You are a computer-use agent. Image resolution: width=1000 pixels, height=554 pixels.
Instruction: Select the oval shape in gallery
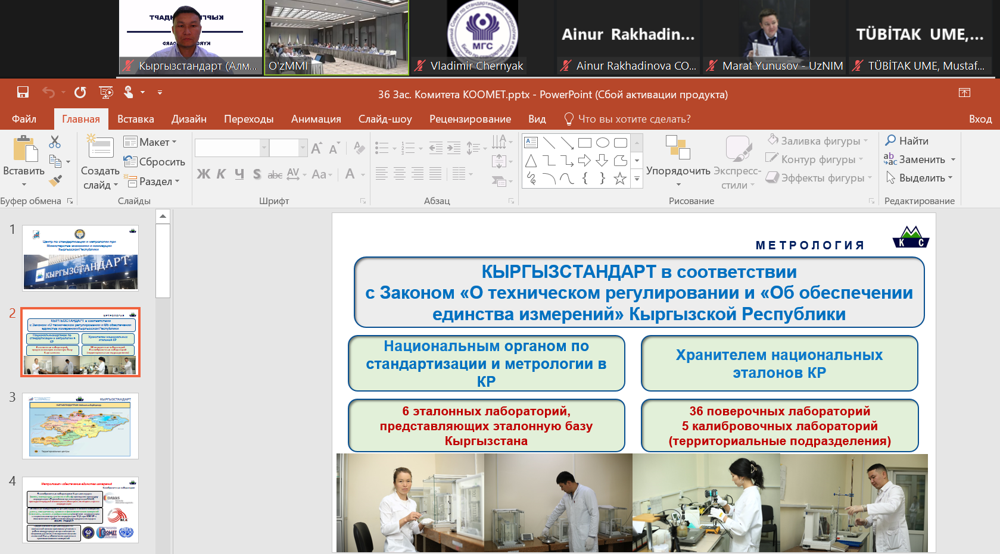(602, 143)
